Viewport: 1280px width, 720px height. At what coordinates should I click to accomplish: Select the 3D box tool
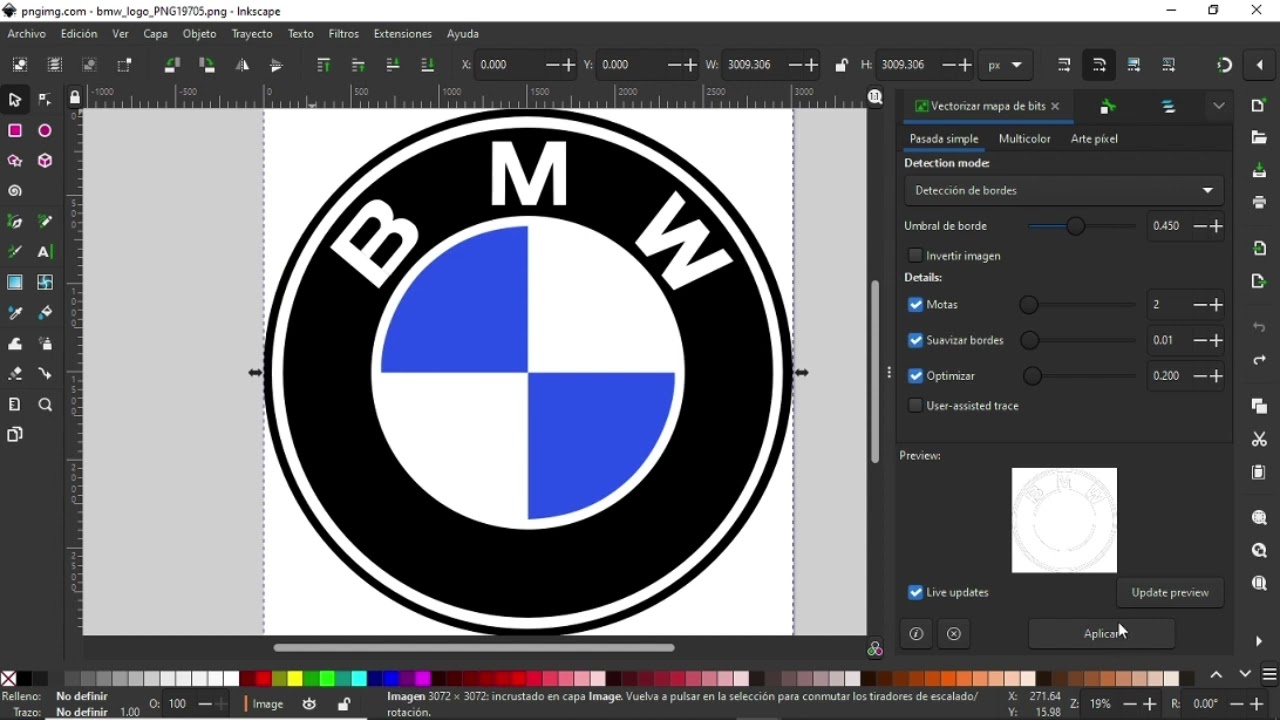[45, 161]
